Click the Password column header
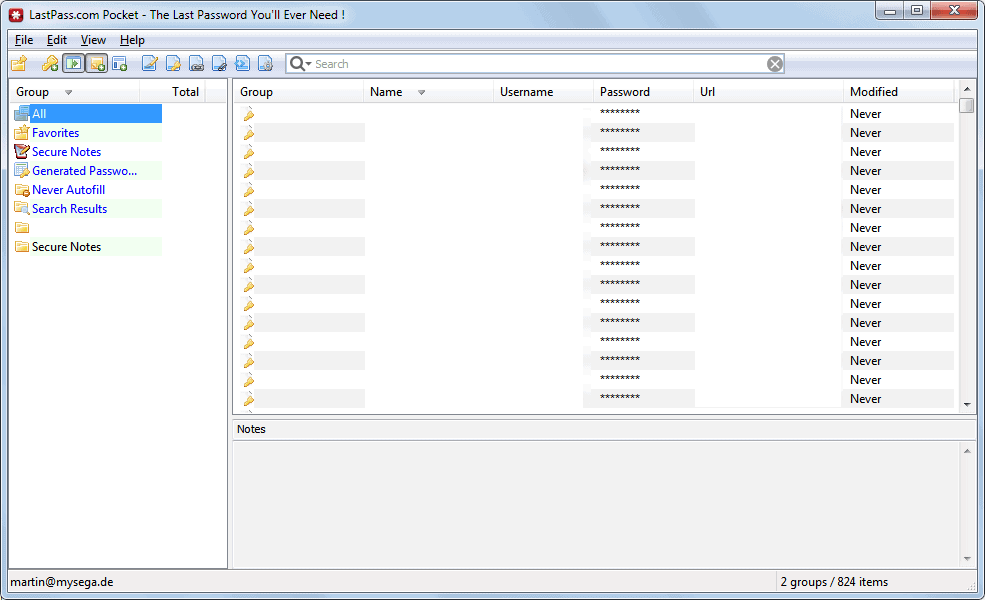 tap(643, 92)
